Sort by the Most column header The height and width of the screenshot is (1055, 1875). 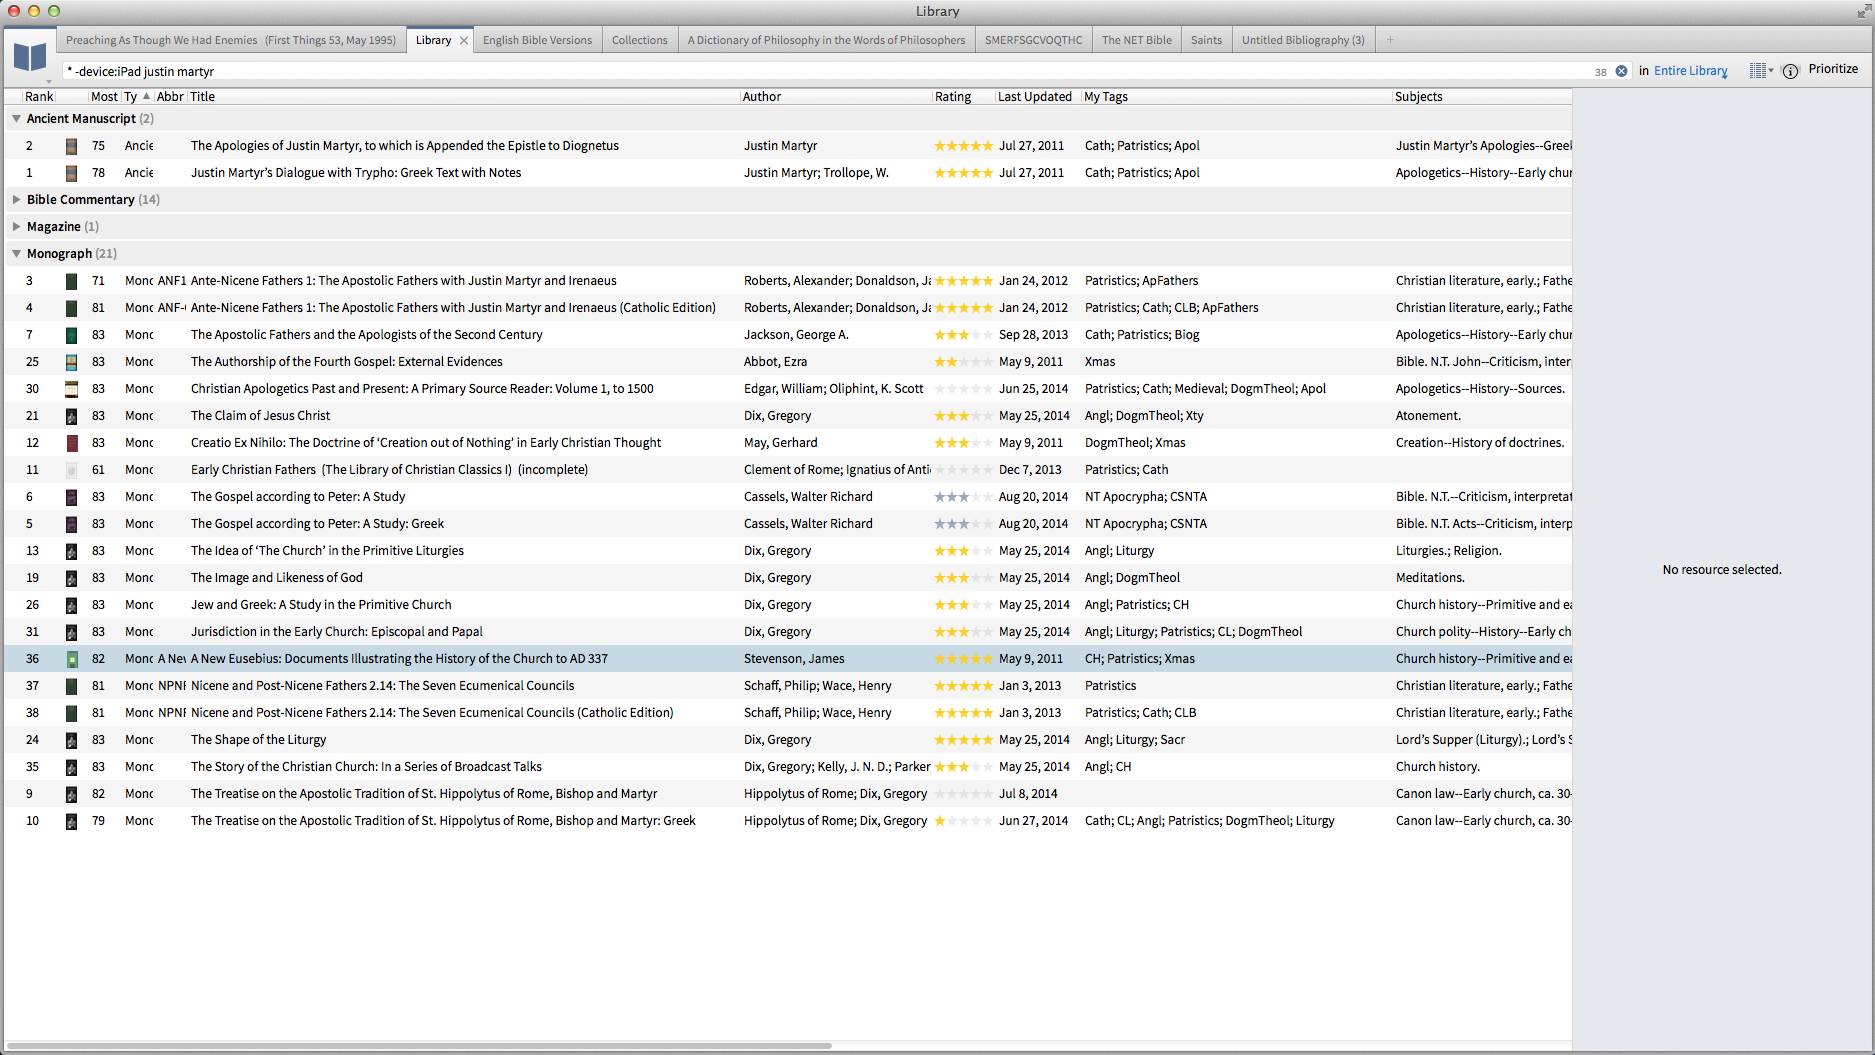pyautogui.click(x=104, y=96)
